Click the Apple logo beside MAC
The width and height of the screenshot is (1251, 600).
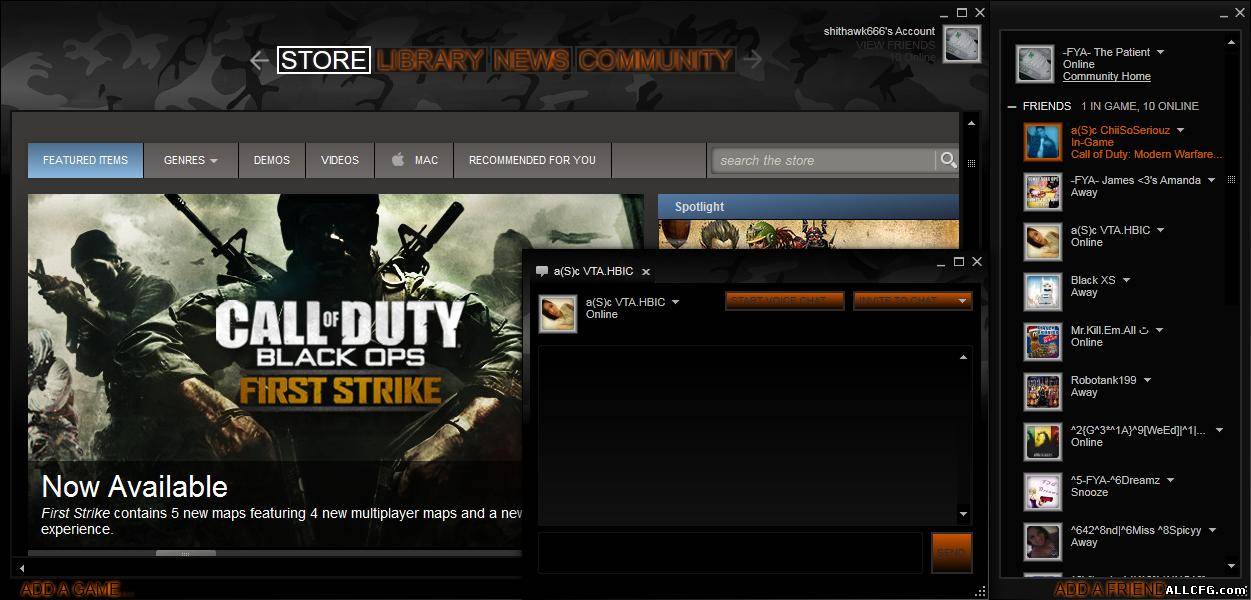(x=397, y=160)
